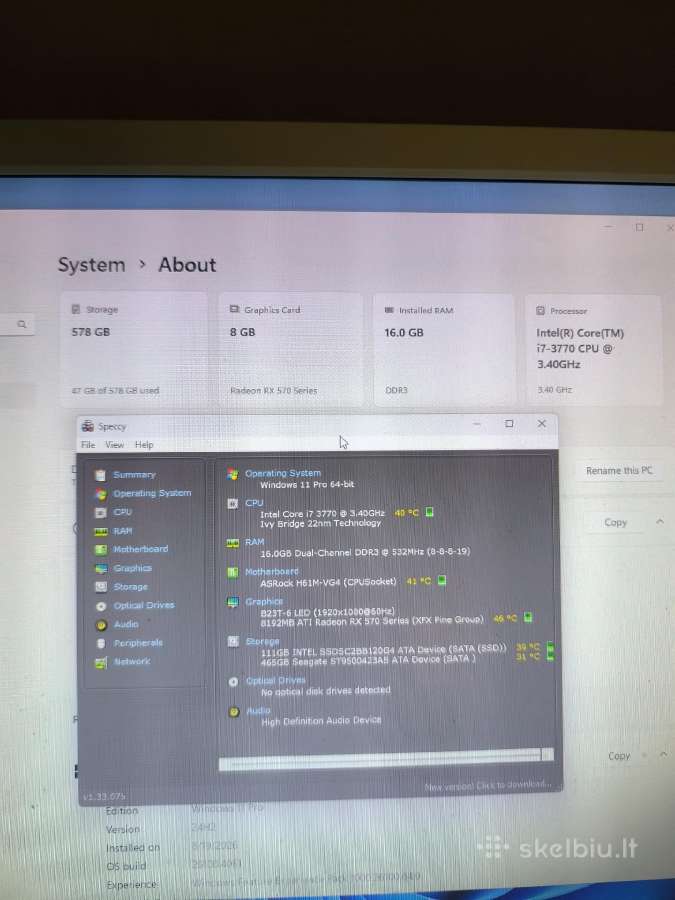Image resolution: width=675 pixels, height=900 pixels.
Task: Click the RAM icon in summary pane
Action: pyautogui.click(x=232, y=543)
